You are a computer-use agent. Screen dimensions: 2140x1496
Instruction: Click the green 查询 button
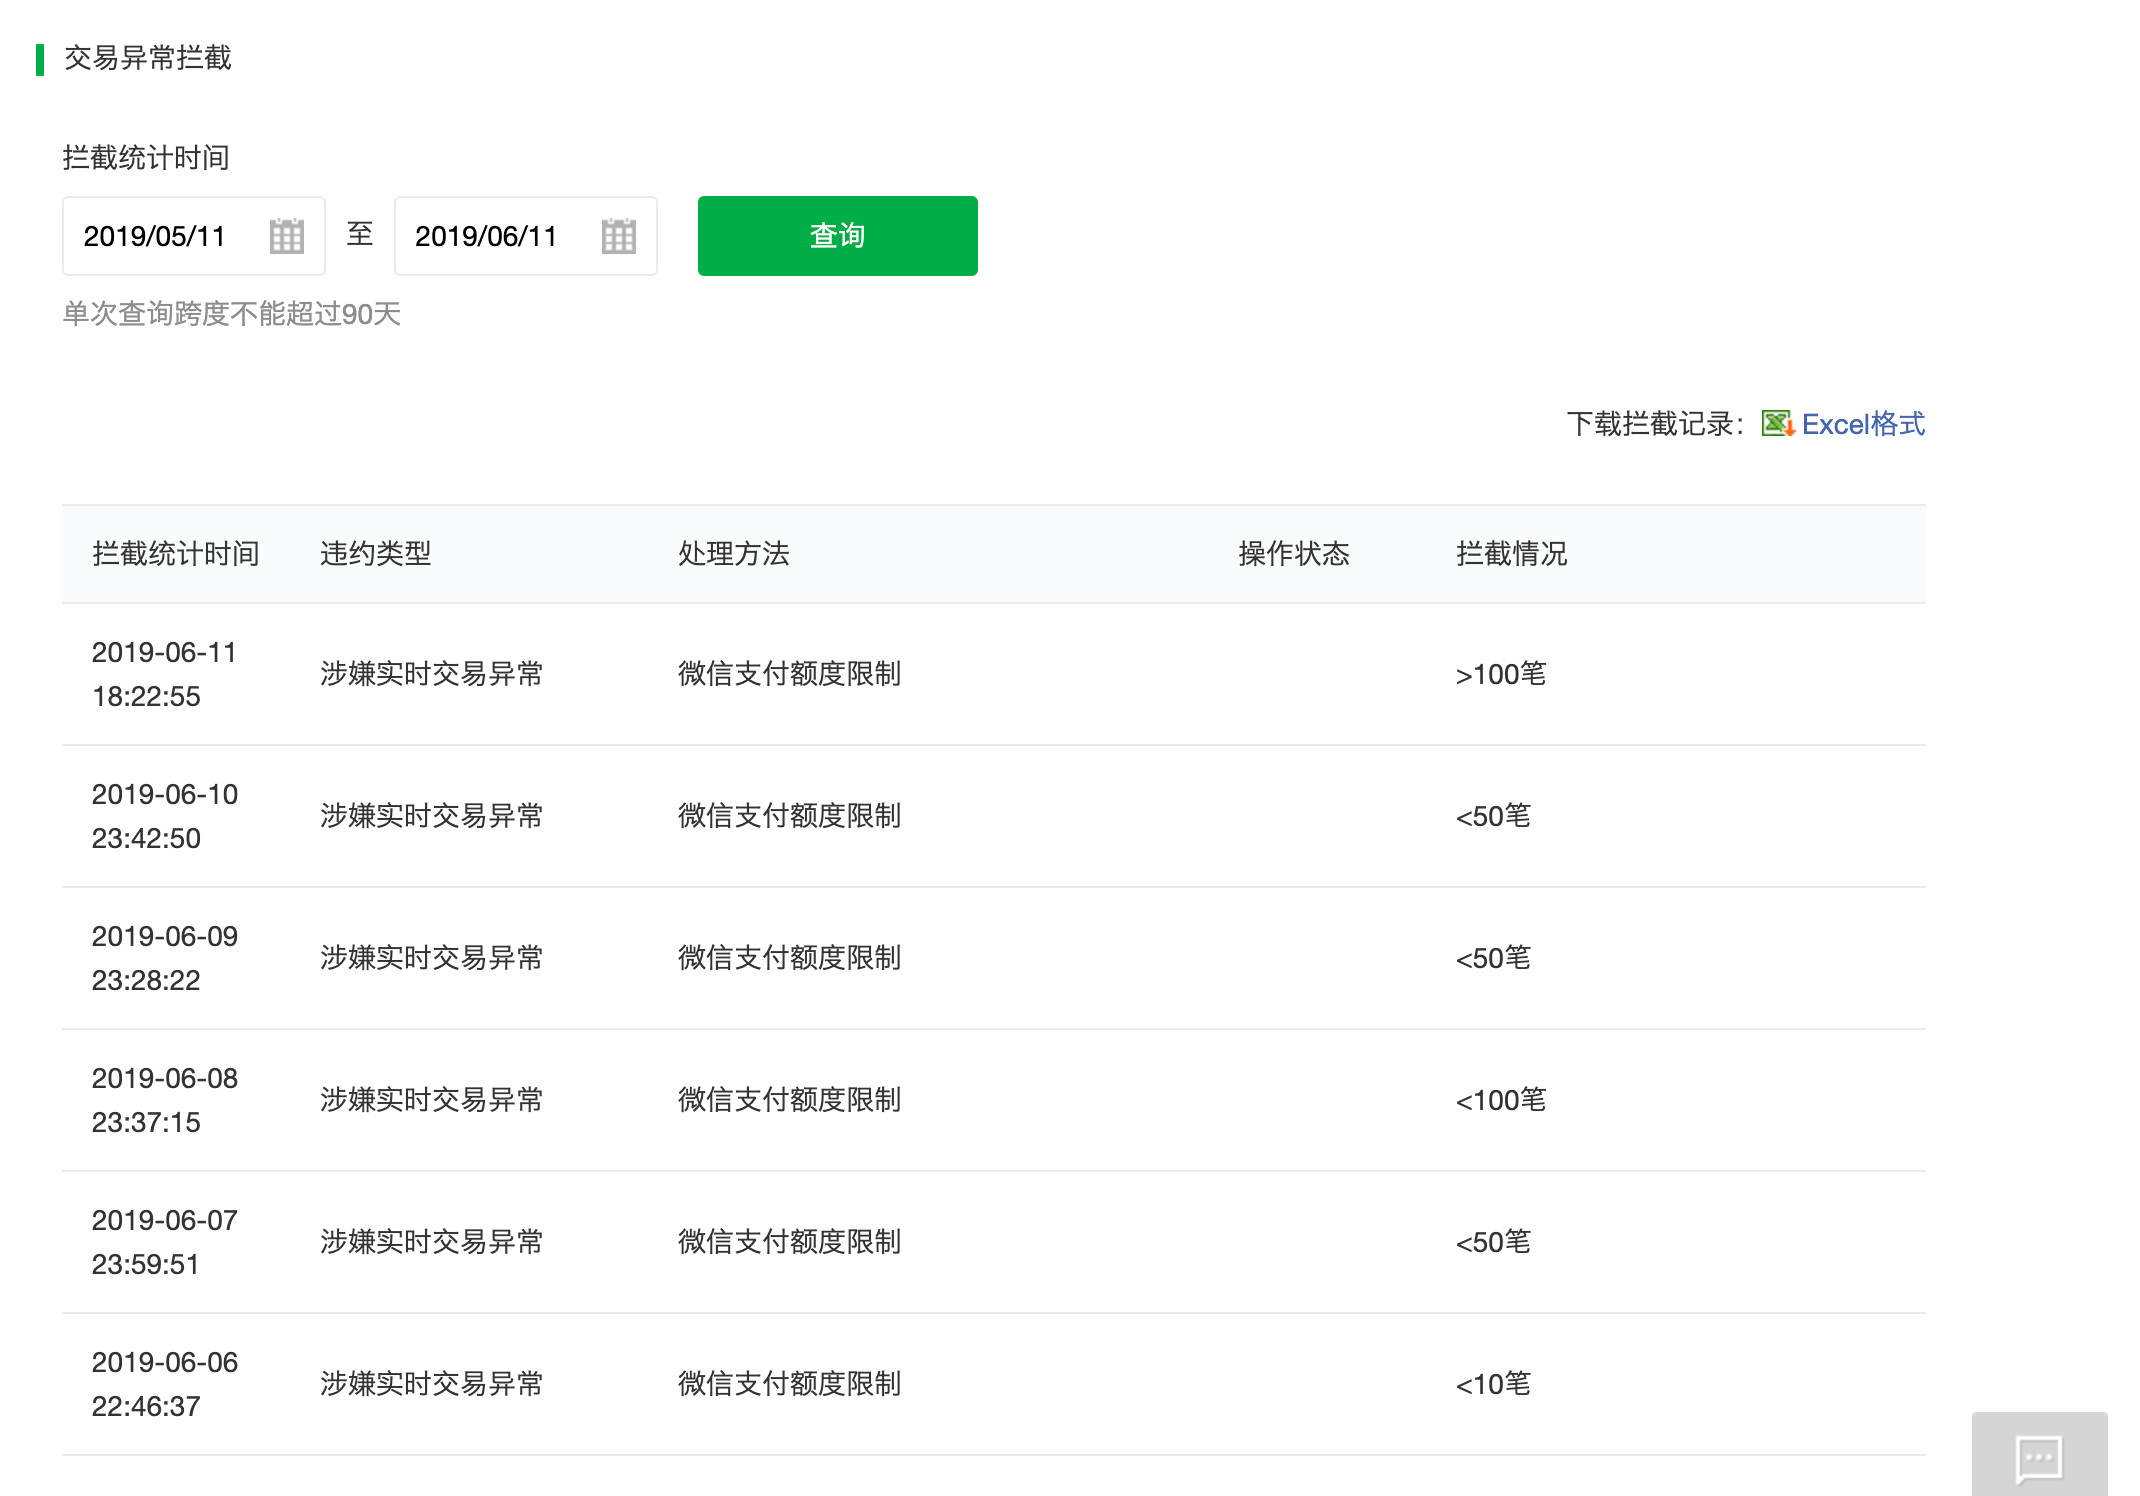coord(837,236)
